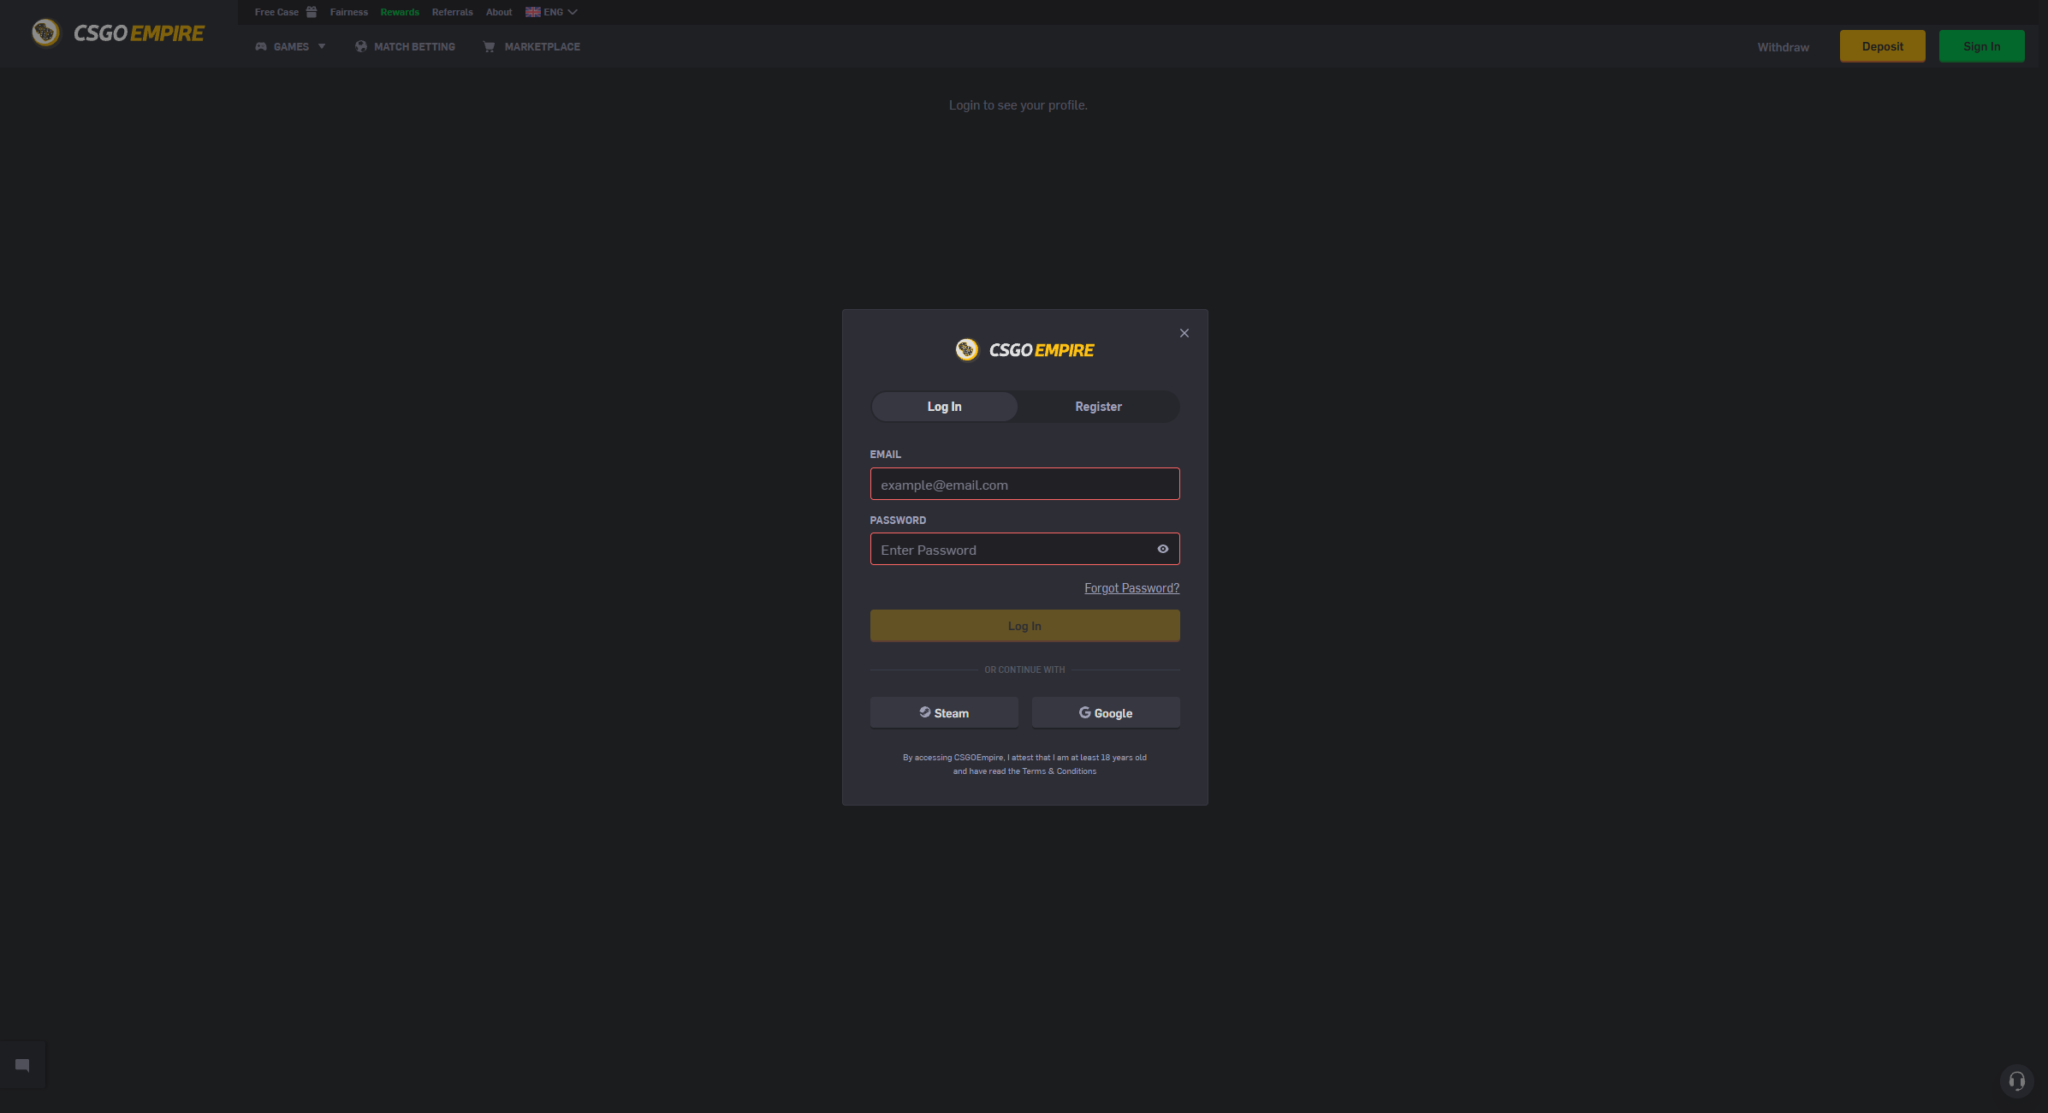Click the 'Login to see your profile.' text

pyautogui.click(x=1018, y=105)
